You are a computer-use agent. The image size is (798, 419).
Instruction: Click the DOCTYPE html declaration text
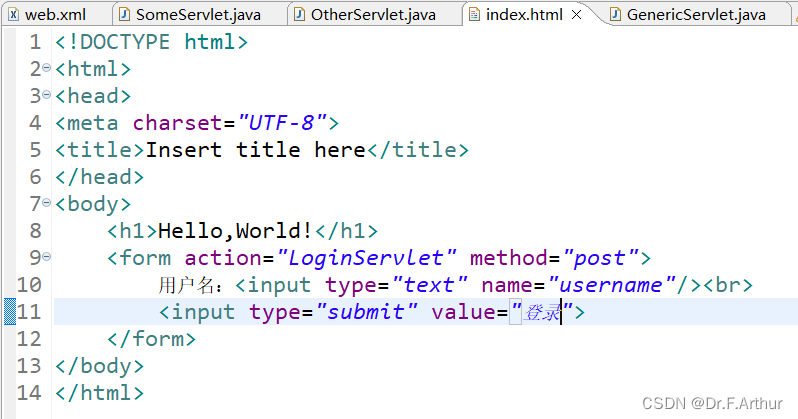pos(152,42)
